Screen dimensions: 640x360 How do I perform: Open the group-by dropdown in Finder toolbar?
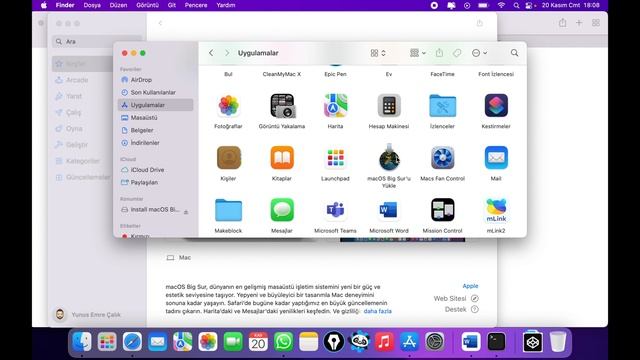click(418, 53)
